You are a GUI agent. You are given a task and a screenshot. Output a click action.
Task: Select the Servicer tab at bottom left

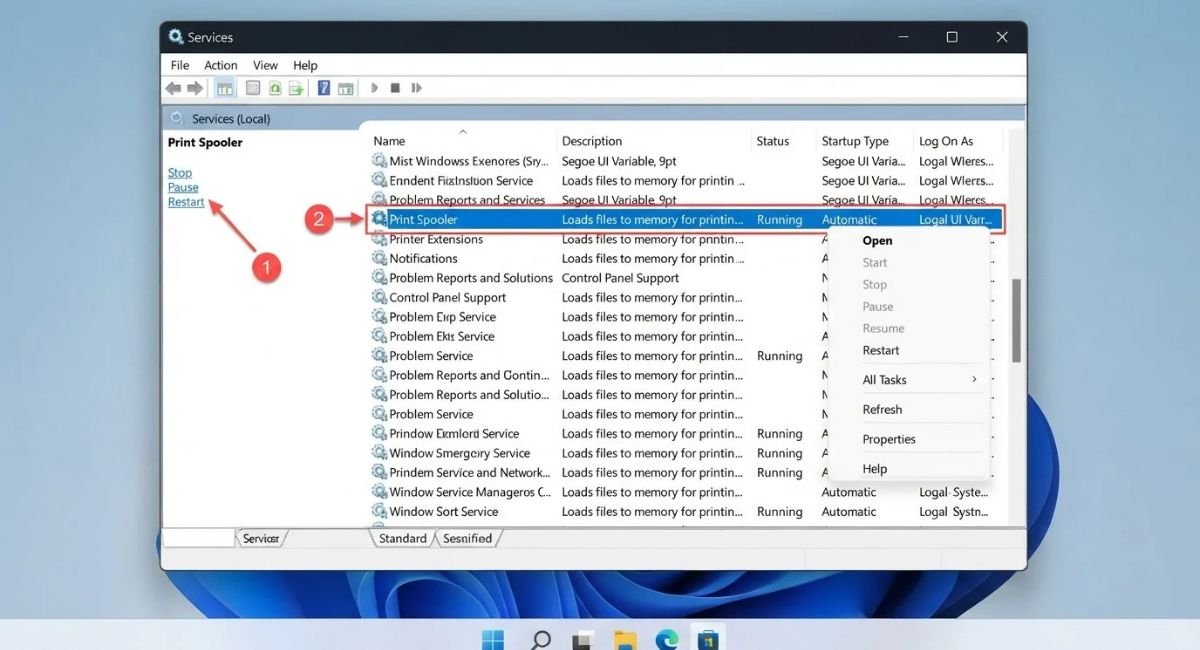pyautogui.click(x=261, y=538)
